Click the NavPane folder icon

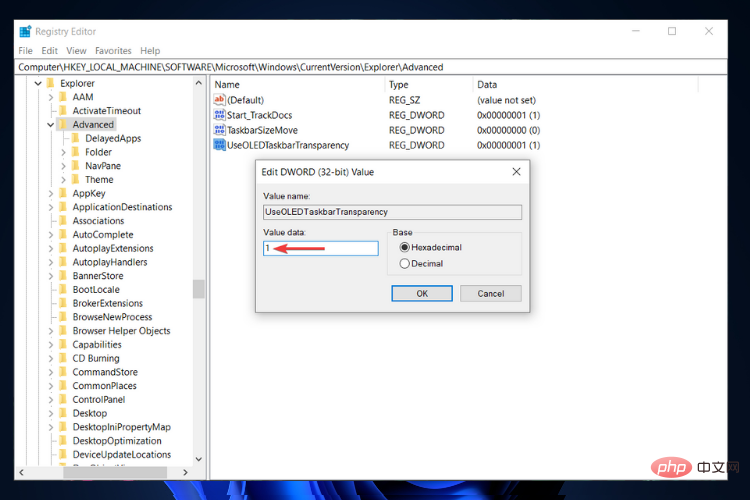pos(76,166)
